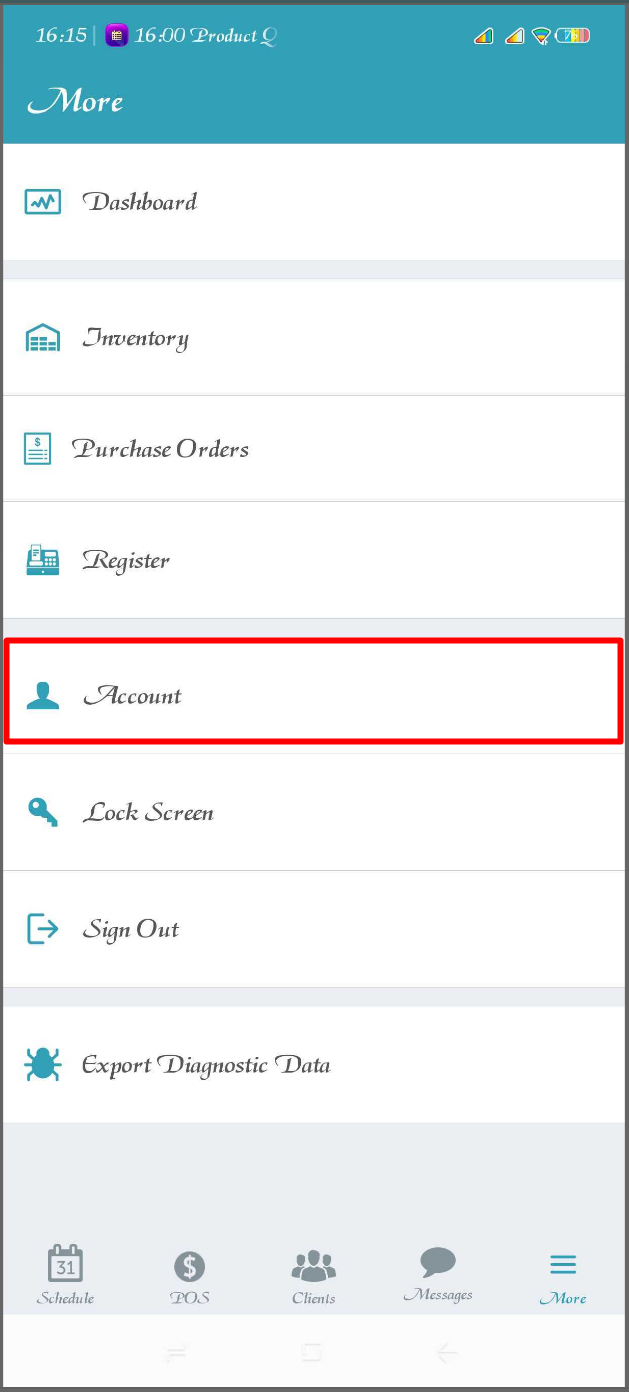This screenshot has height=1392, width=629.
Task: Tap the Sign Out label
Action: [x=131, y=930]
